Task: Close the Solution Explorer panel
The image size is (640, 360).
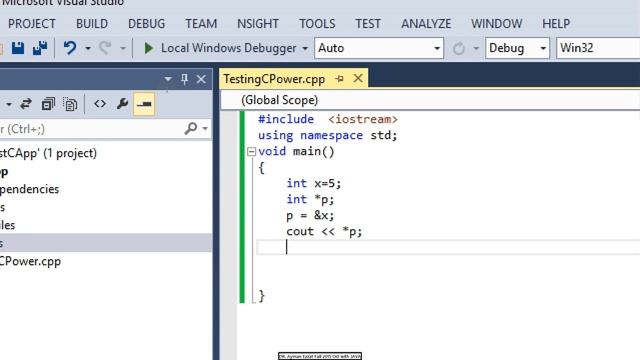Action: pos(201,79)
